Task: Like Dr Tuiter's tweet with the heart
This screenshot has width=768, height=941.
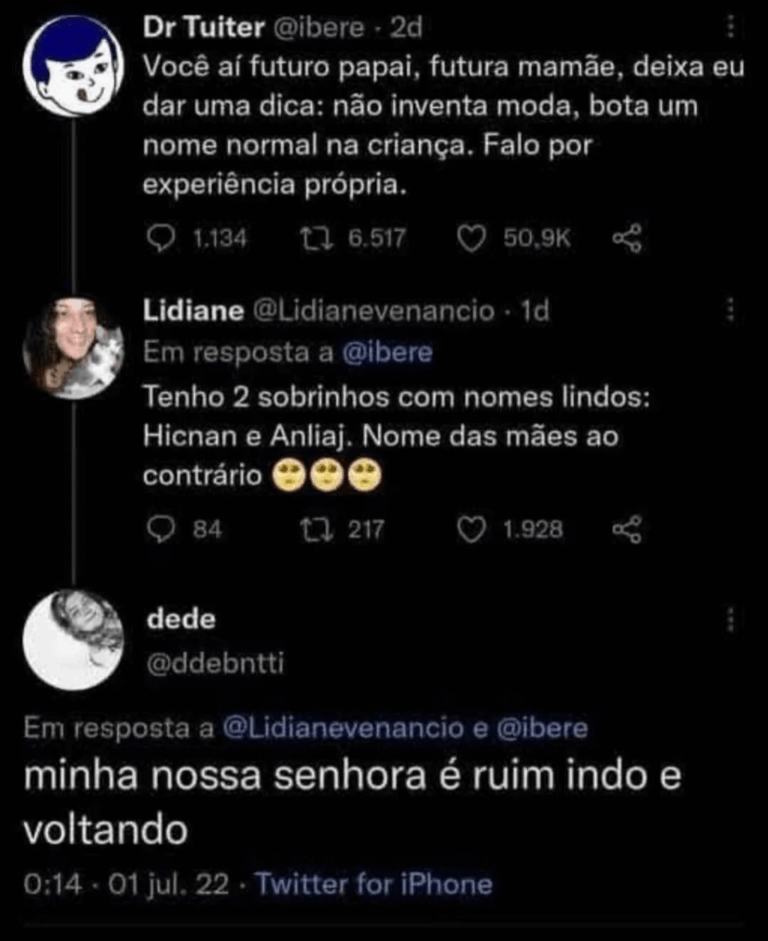Action: click(472, 238)
